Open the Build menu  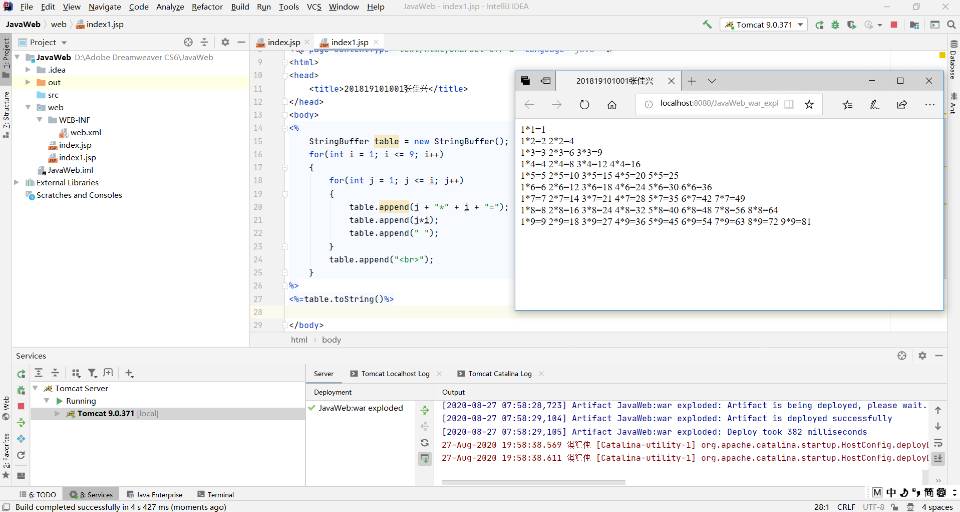239,7
